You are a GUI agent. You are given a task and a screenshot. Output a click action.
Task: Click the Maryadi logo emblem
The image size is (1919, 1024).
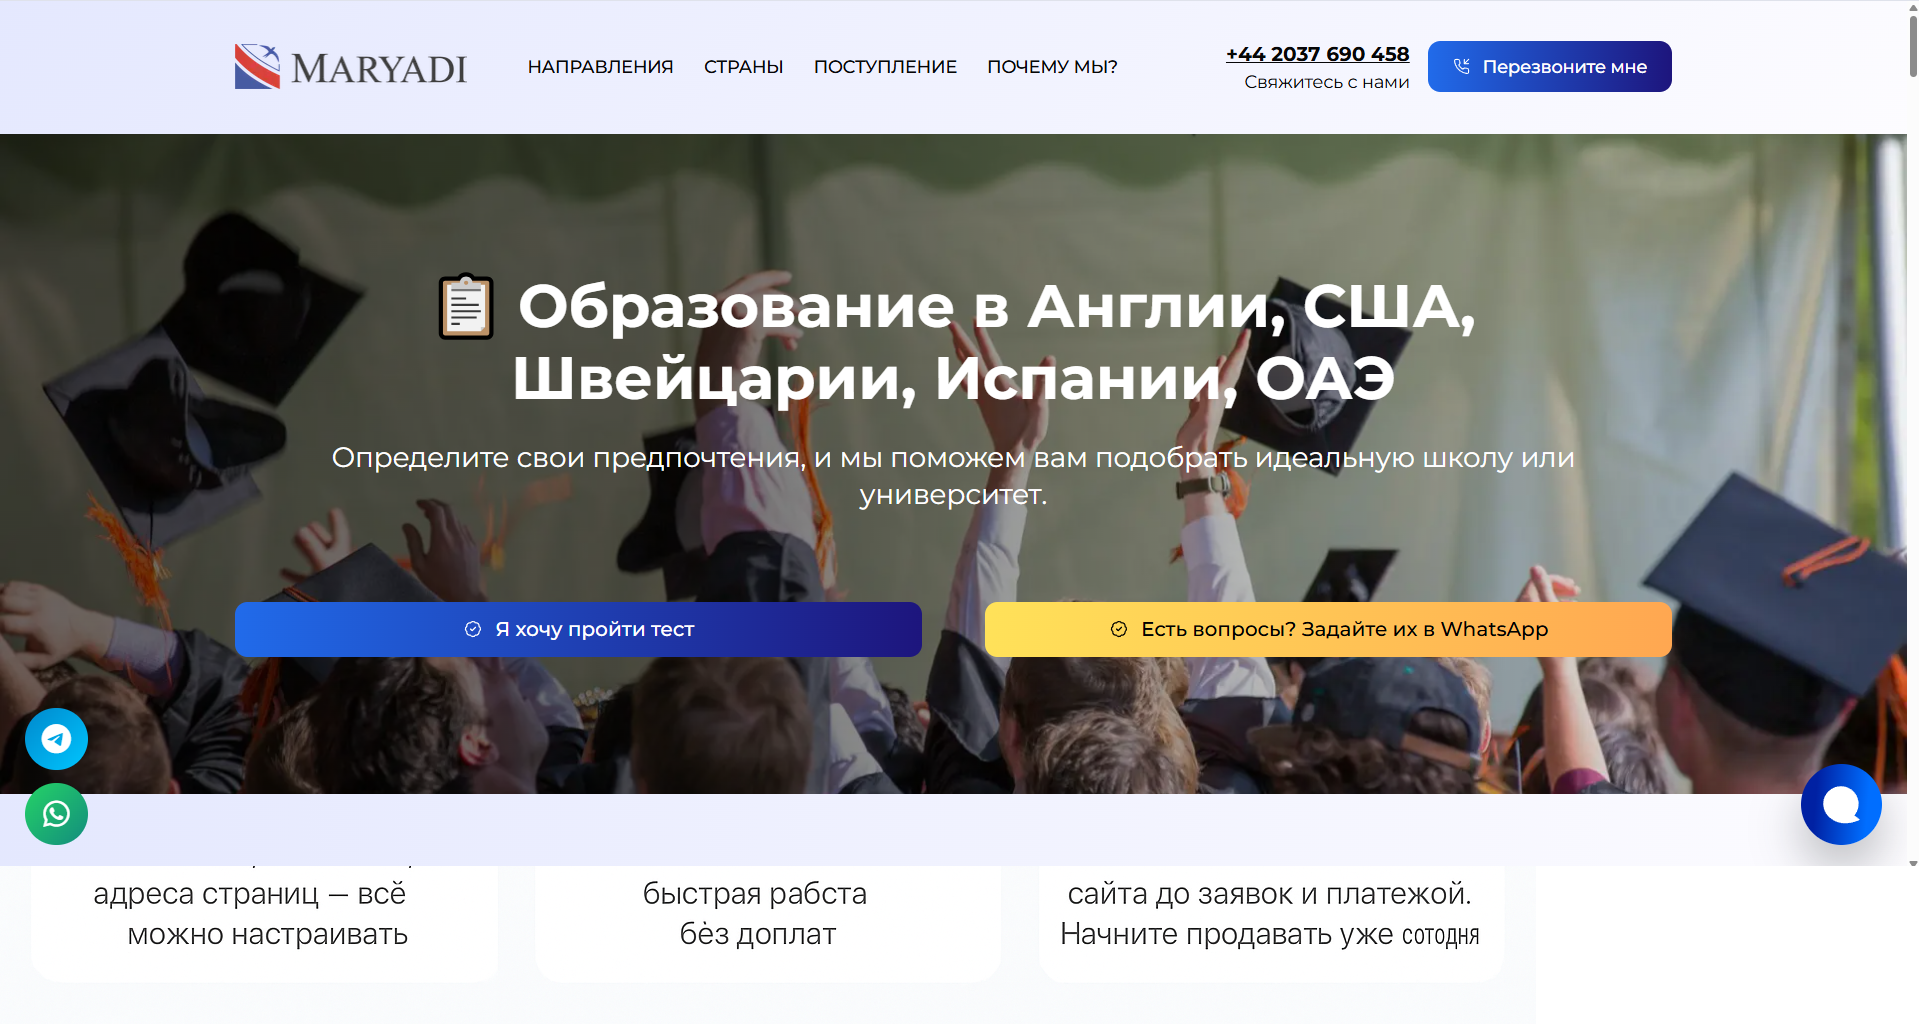click(257, 66)
